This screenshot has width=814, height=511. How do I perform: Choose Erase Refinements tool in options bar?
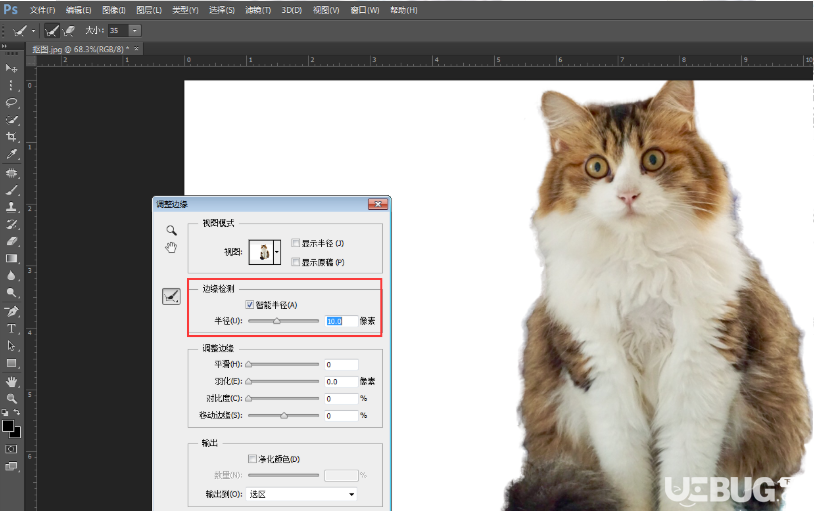pos(69,31)
